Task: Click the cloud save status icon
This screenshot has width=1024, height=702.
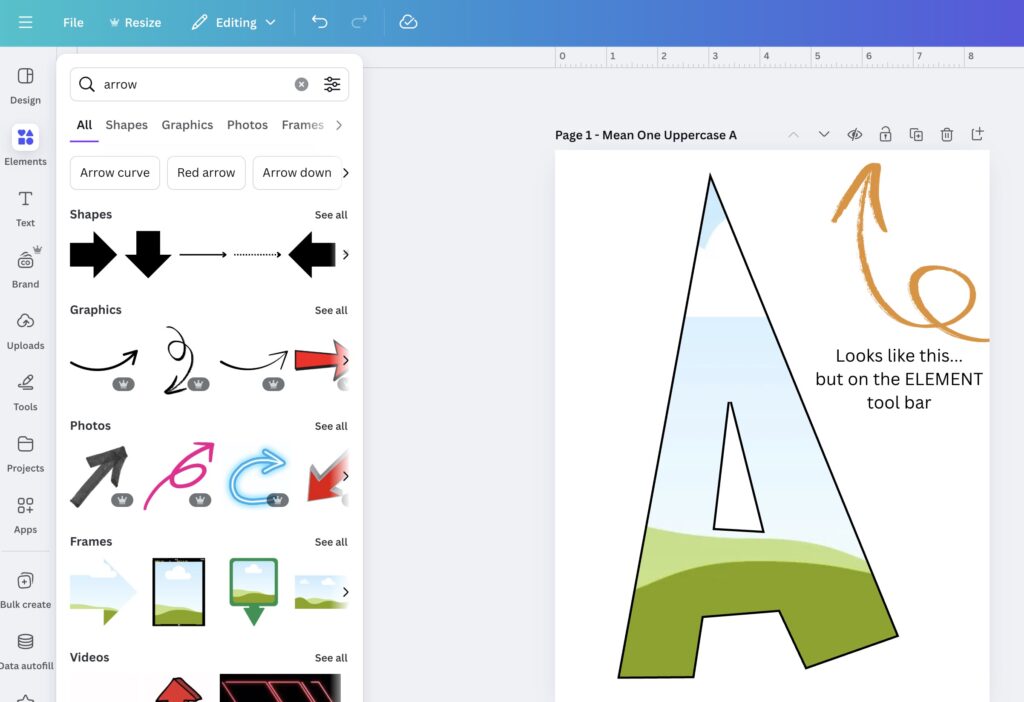Action: click(408, 22)
